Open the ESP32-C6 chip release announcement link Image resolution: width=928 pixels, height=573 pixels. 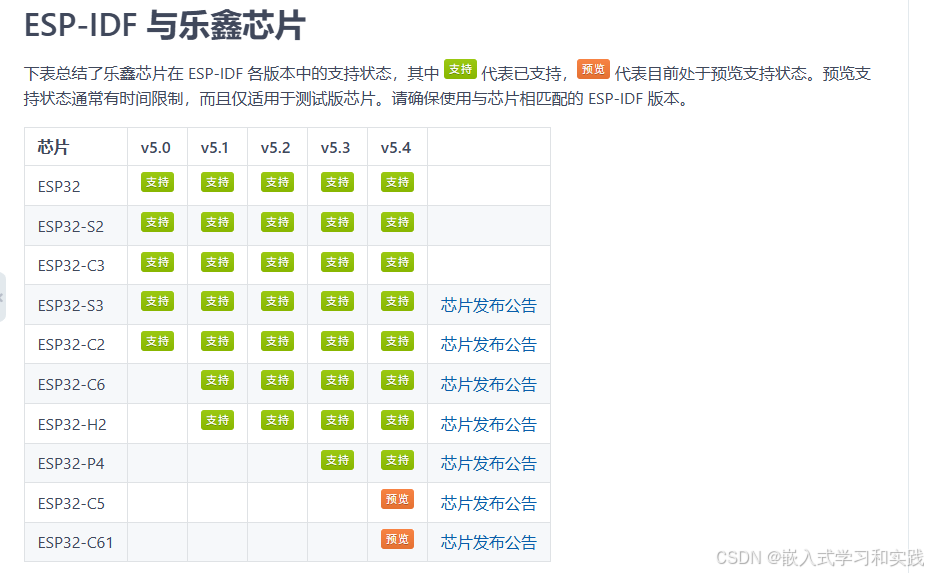488,385
